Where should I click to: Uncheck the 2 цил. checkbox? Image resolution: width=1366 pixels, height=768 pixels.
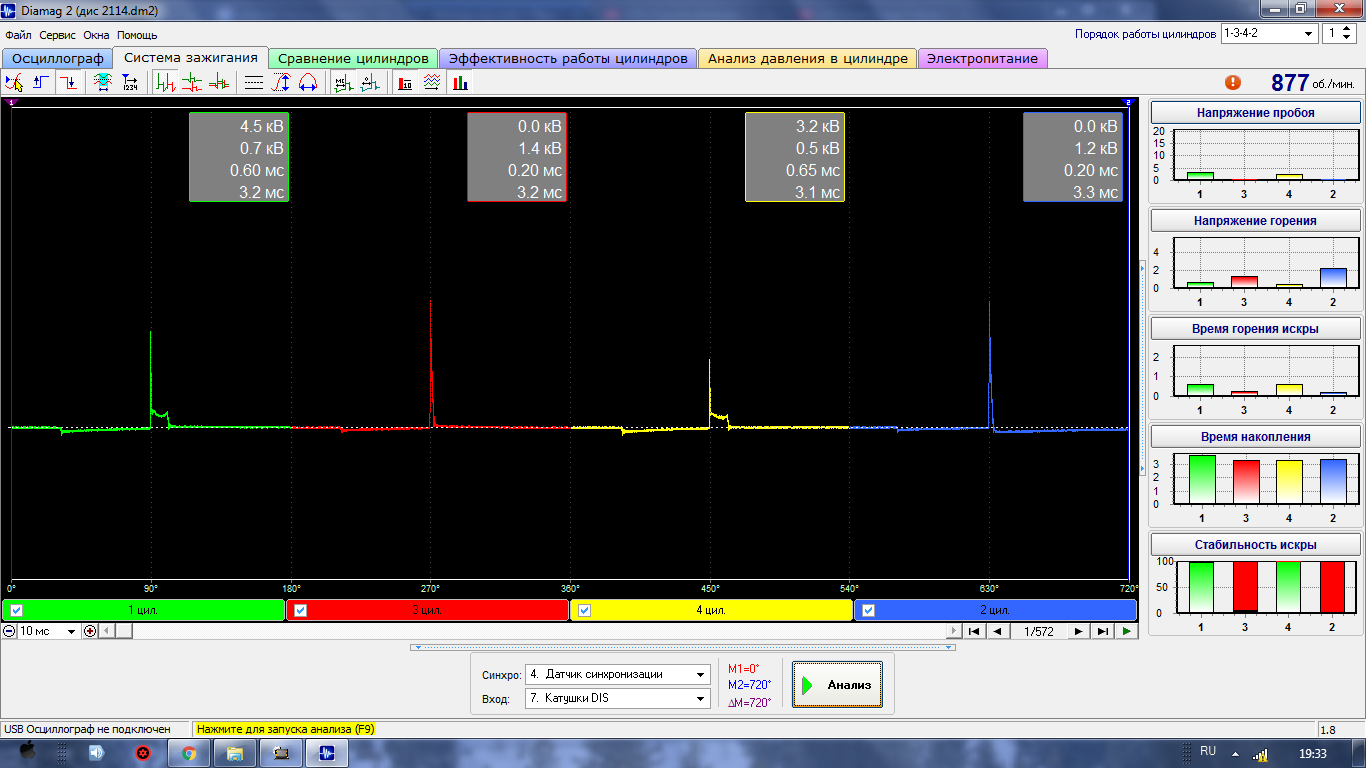pyautogui.click(x=869, y=610)
